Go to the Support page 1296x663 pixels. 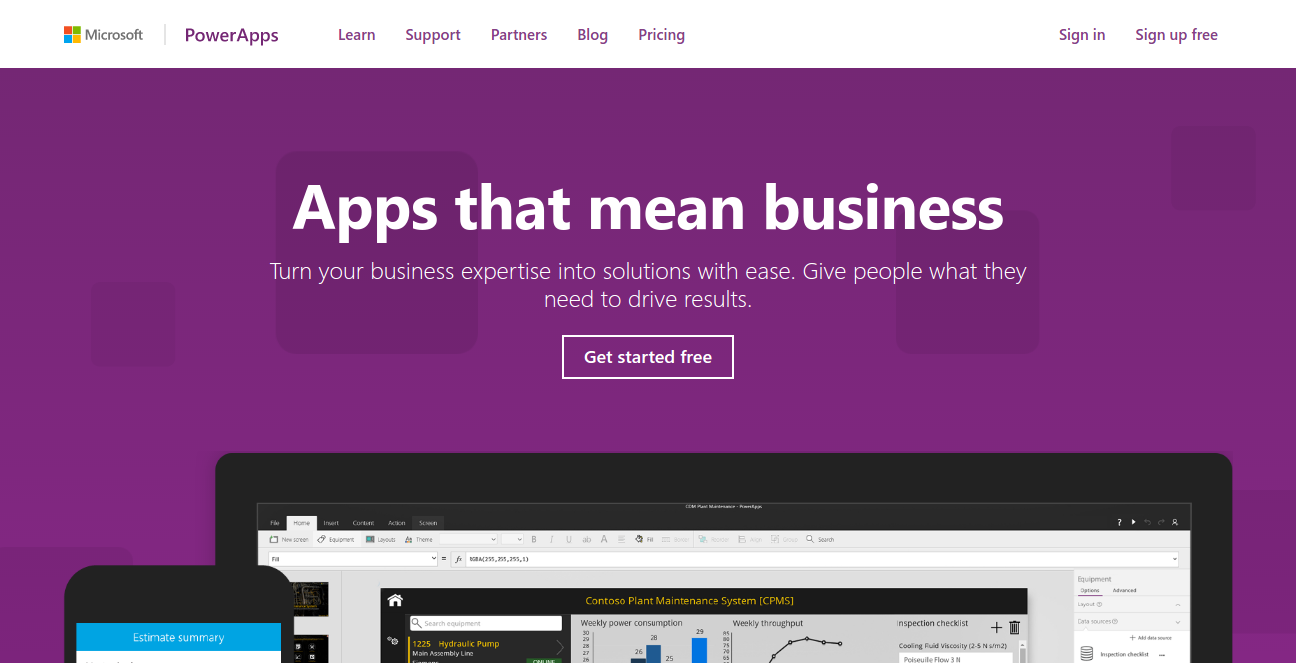pos(433,35)
